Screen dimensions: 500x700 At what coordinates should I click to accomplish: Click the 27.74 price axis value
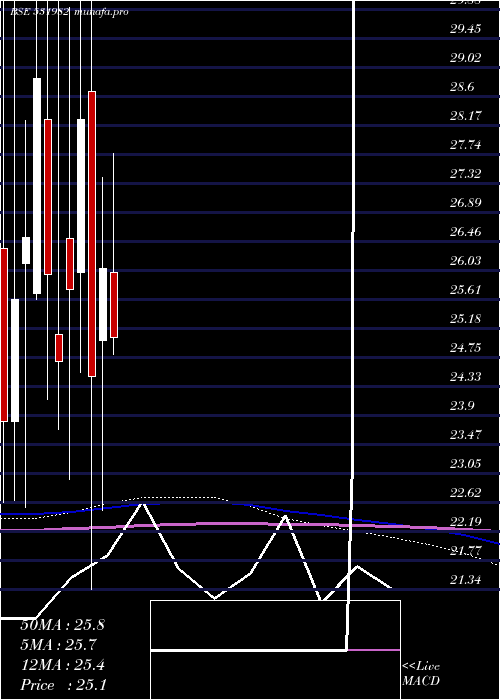coord(466,145)
